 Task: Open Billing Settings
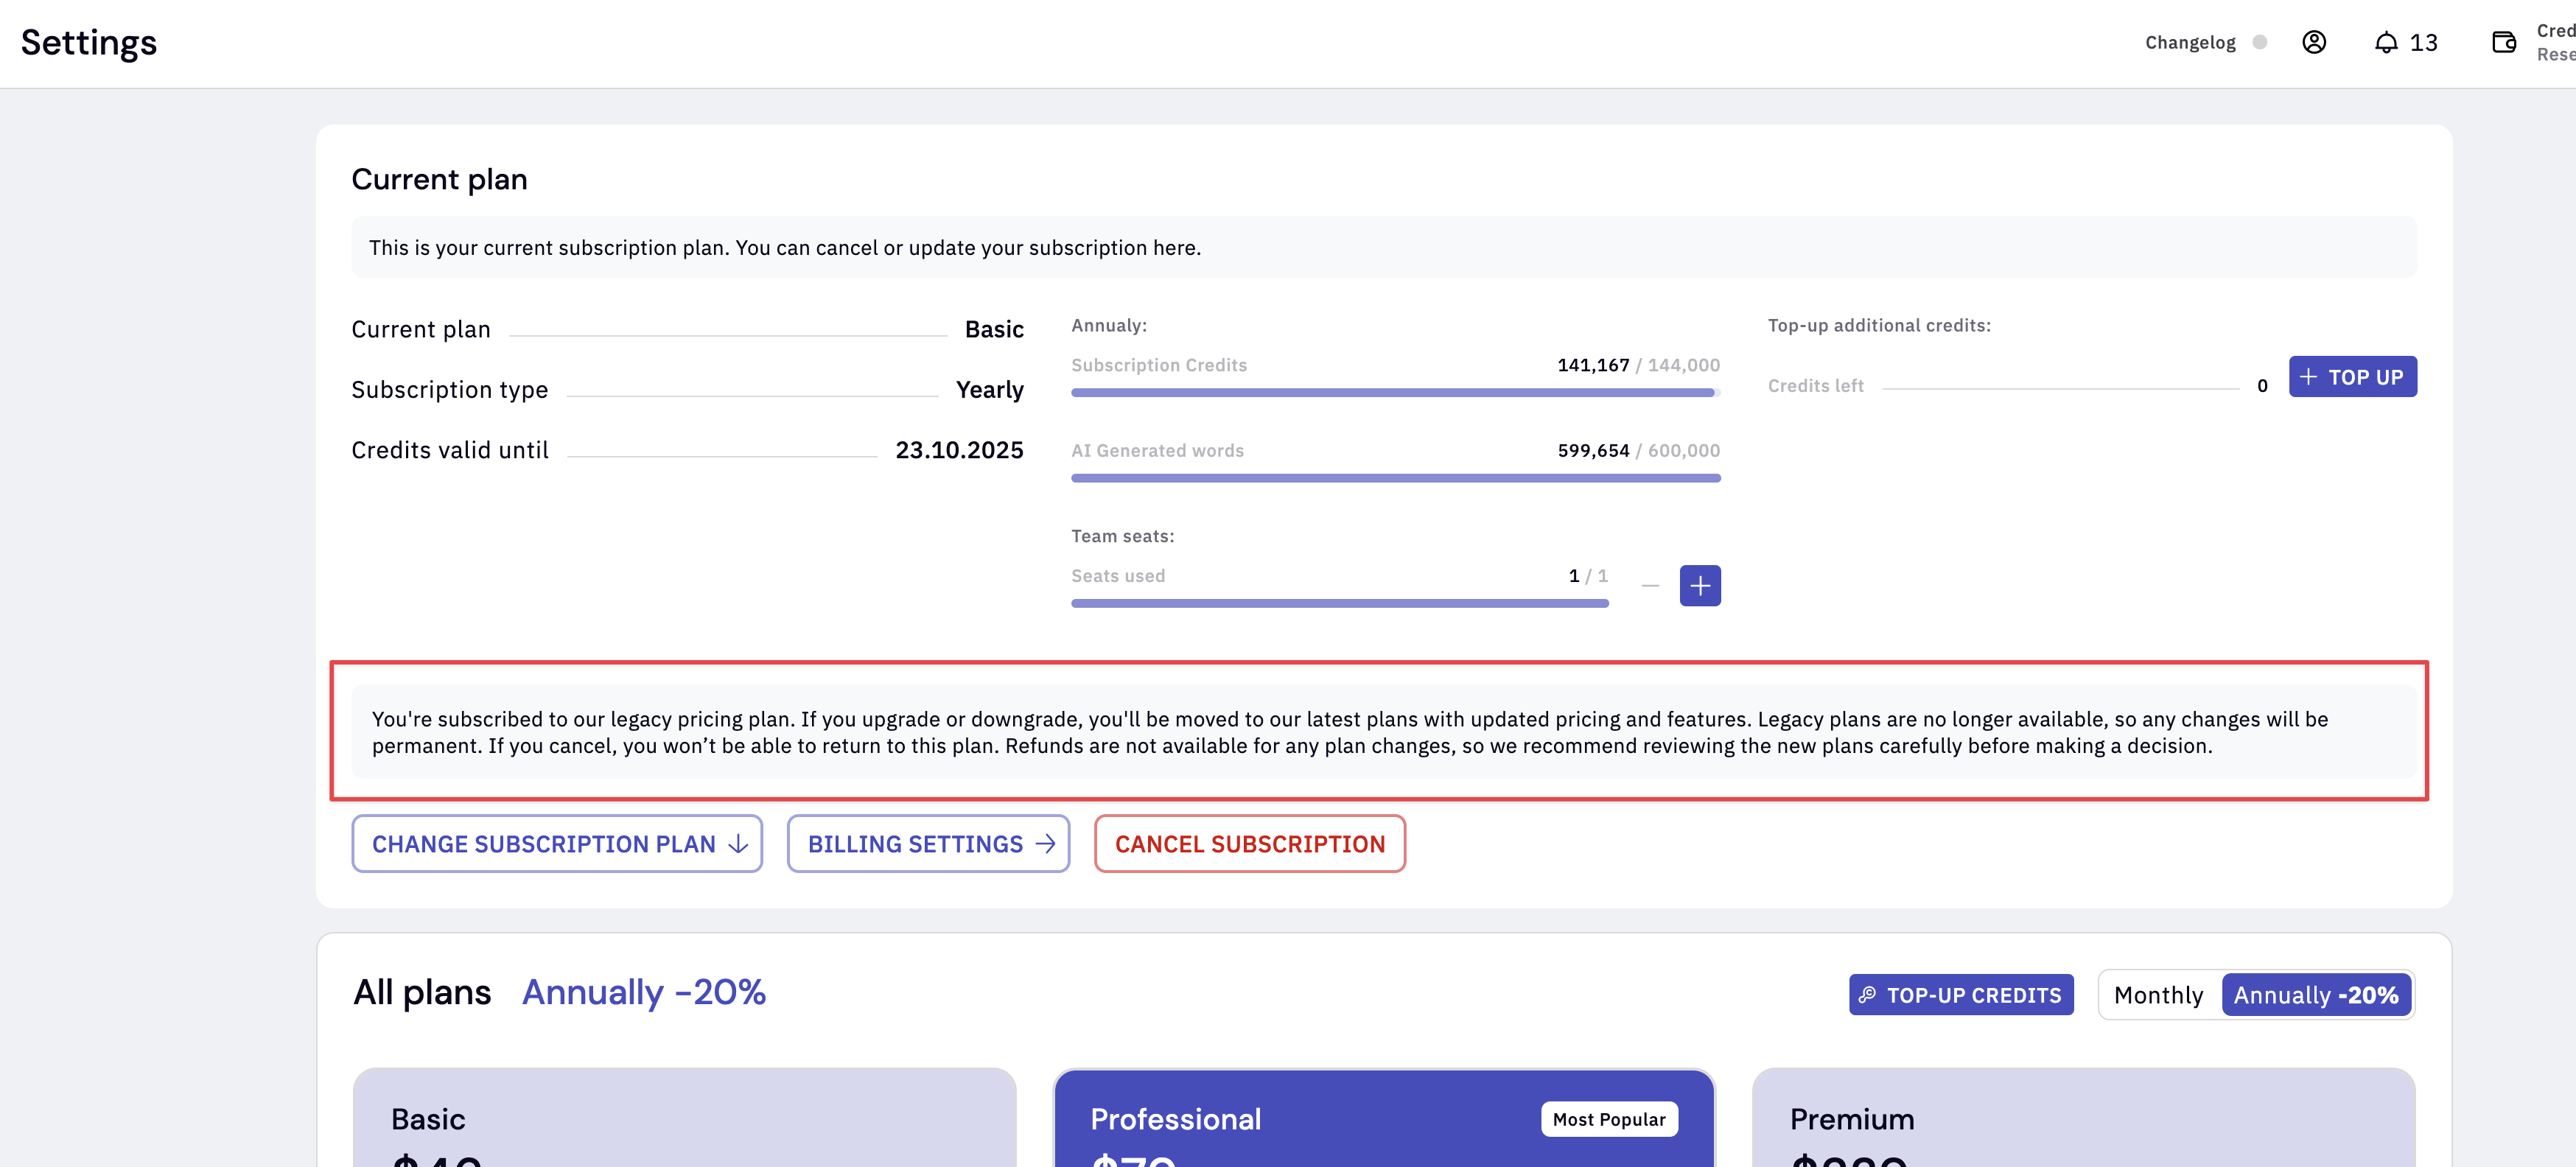[x=928, y=843]
